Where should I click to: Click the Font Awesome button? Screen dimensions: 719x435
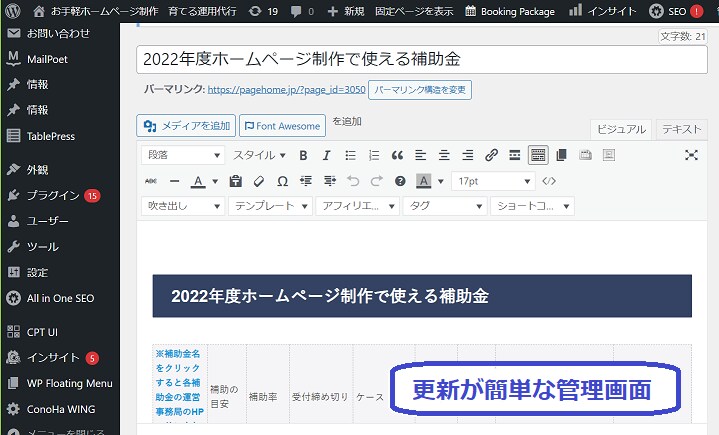coord(282,126)
